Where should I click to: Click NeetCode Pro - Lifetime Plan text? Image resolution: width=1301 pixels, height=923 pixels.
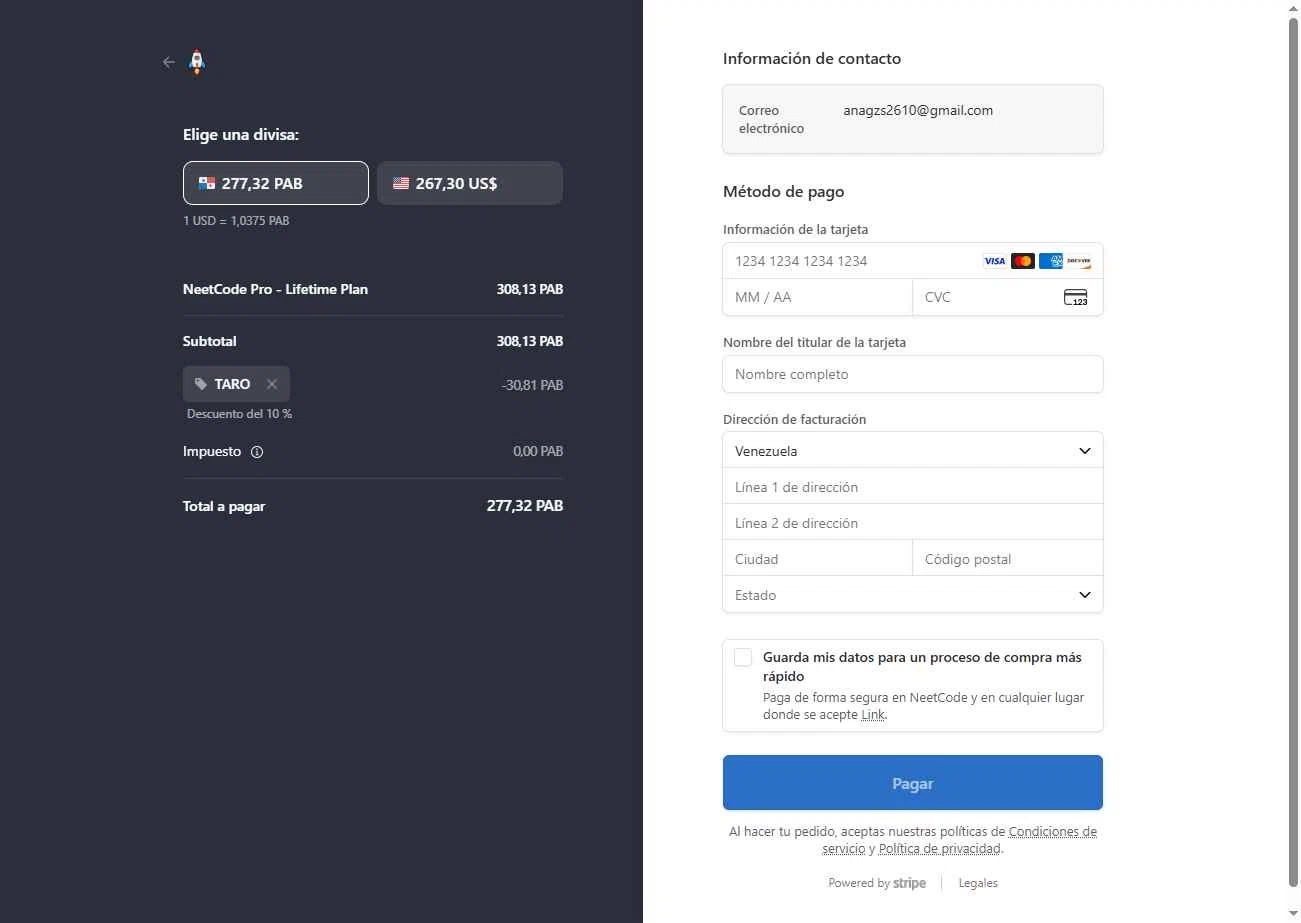tap(275, 289)
